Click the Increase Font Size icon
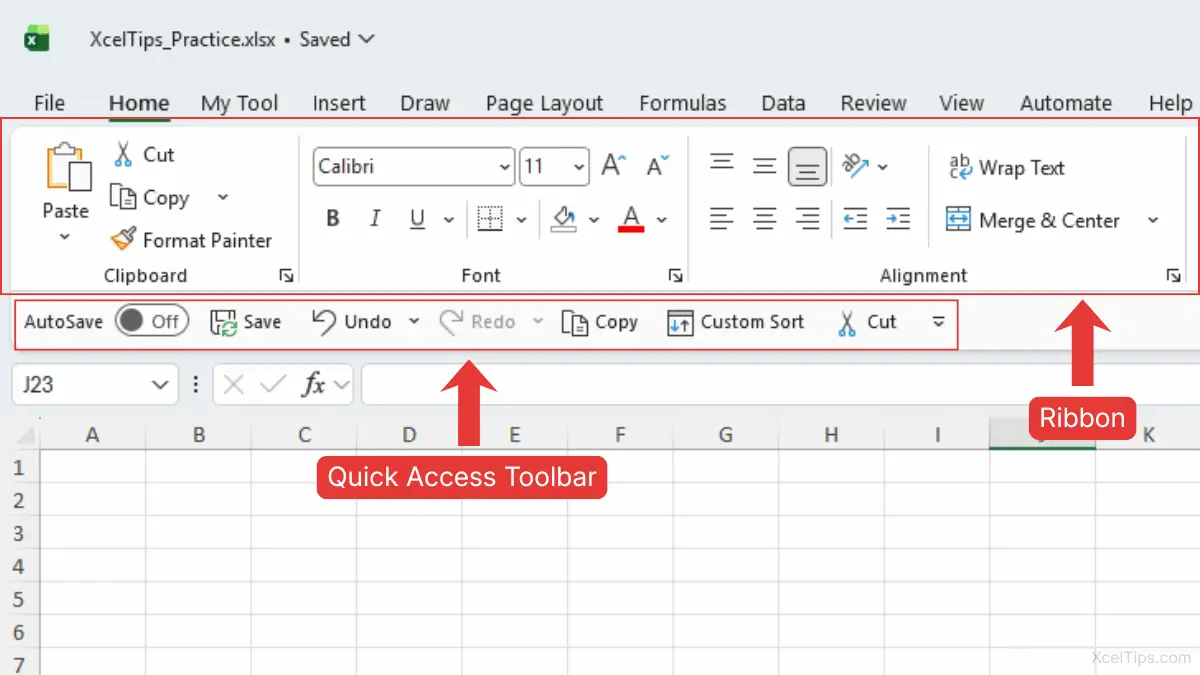 pyautogui.click(x=613, y=166)
